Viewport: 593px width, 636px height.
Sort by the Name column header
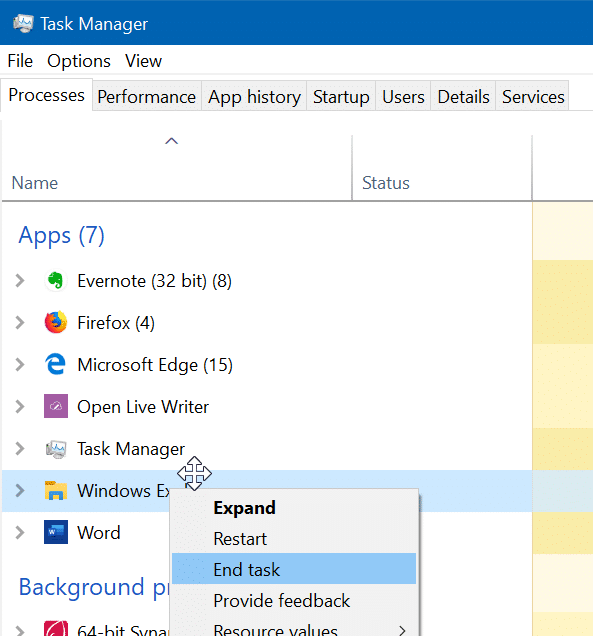tap(177, 168)
